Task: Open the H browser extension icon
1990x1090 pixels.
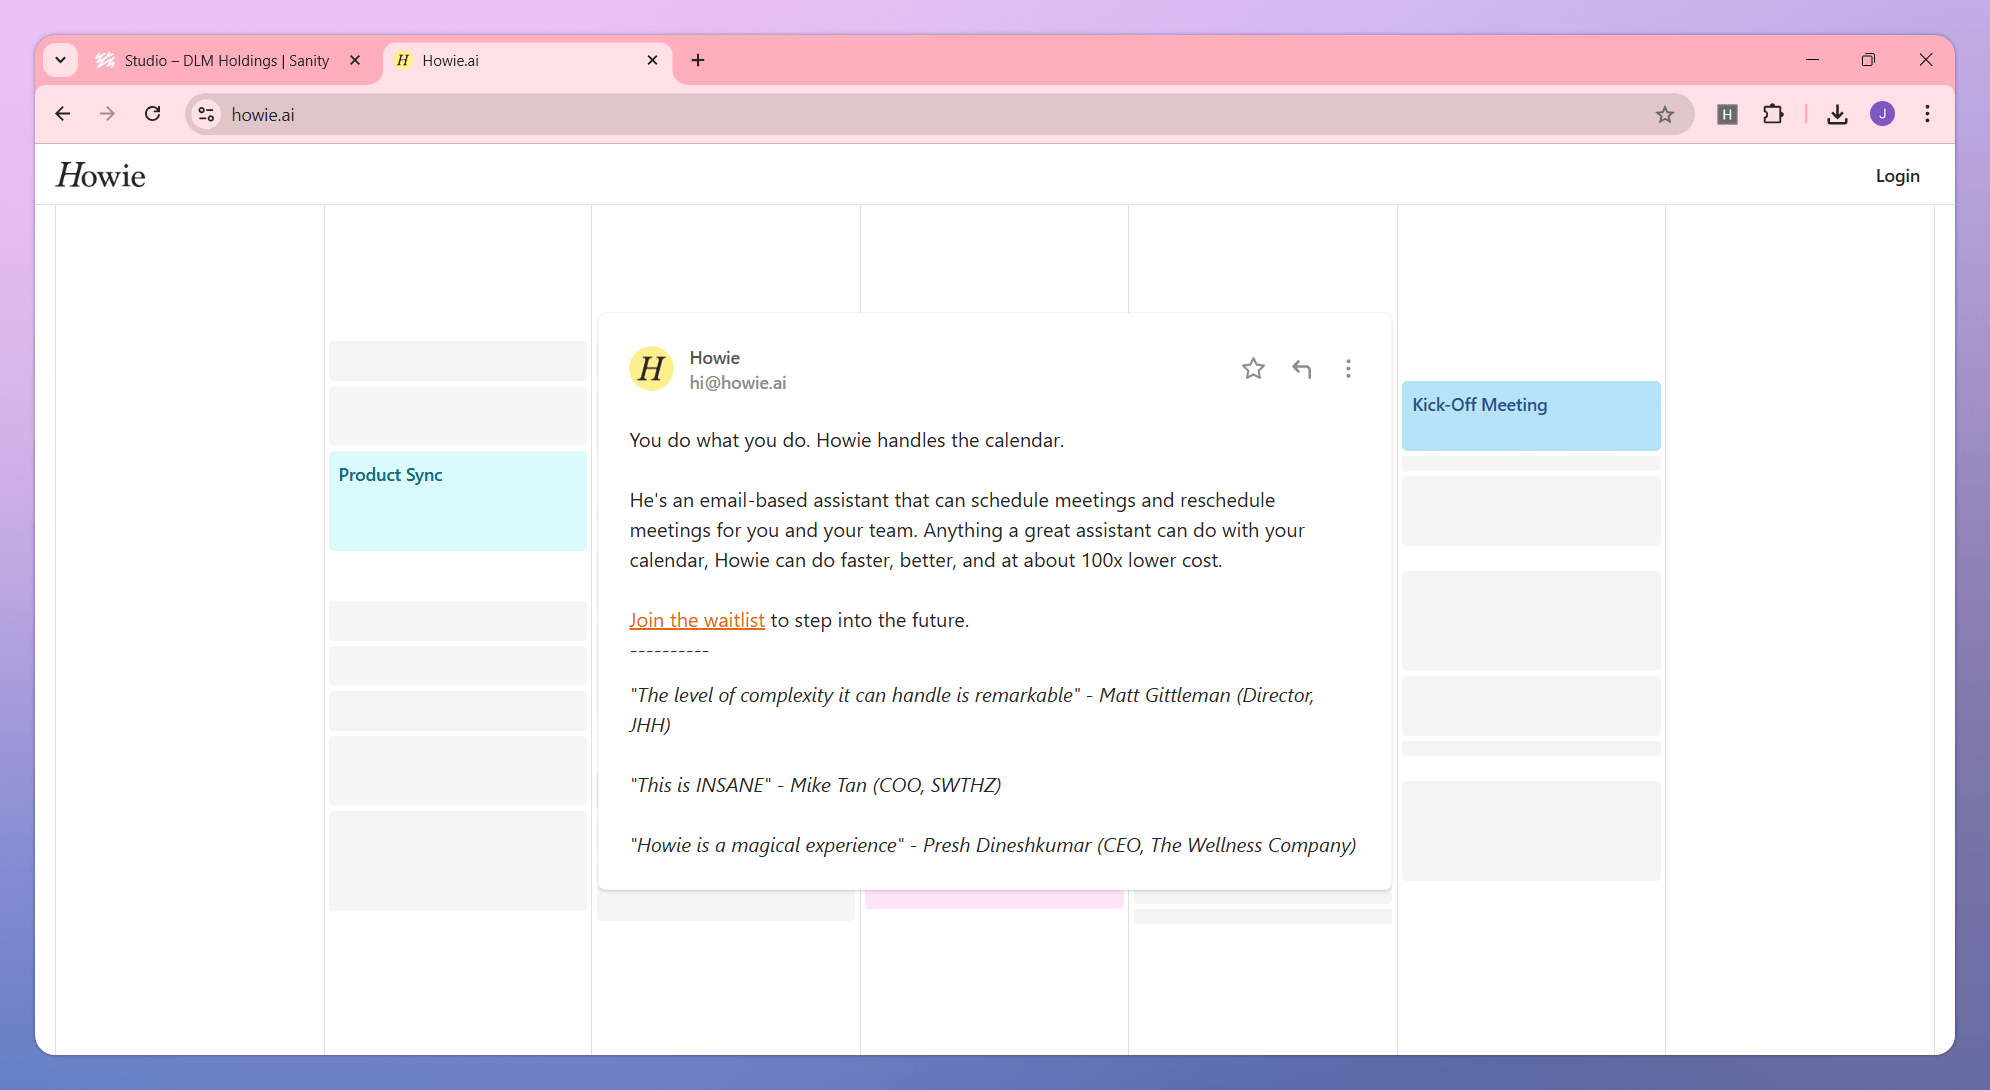Action: 1727,115
